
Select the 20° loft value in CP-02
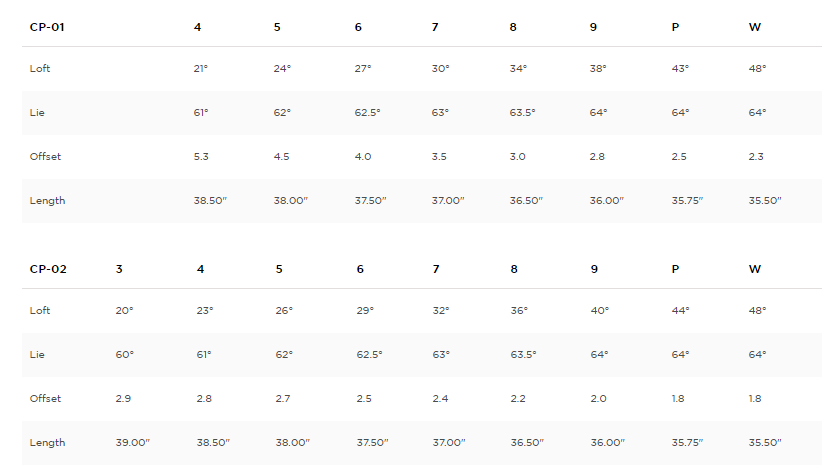click(124, 310)
